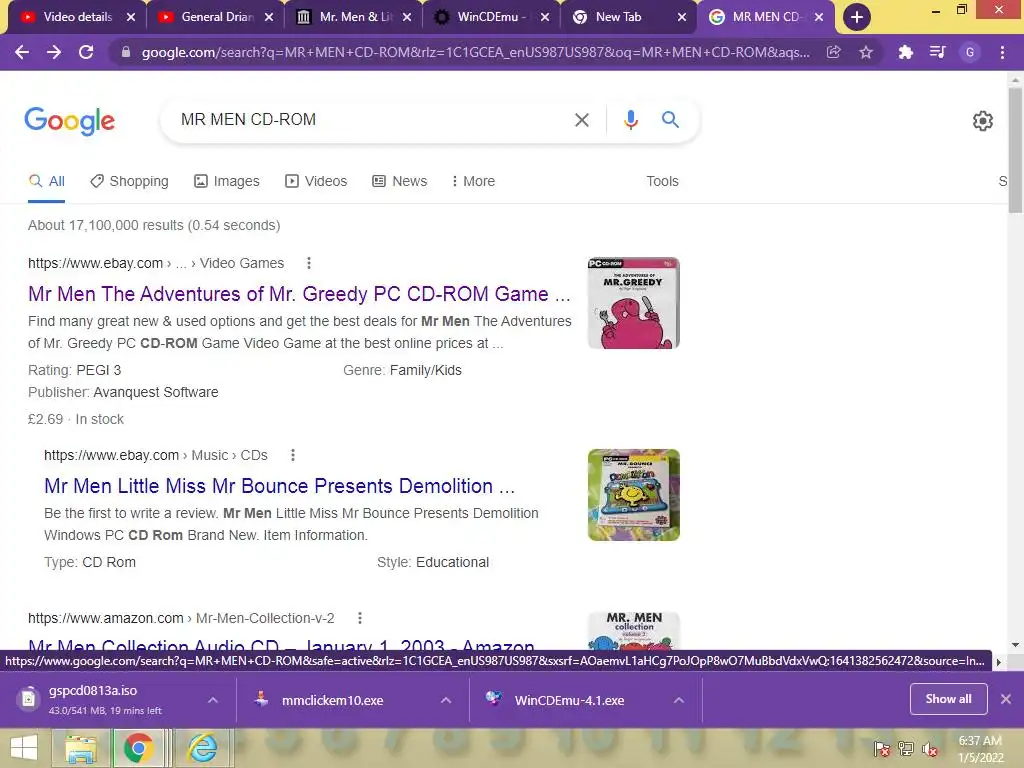Close the Video details tab
The height and width of the screenshot is (768, 1024).
[131, 17]
